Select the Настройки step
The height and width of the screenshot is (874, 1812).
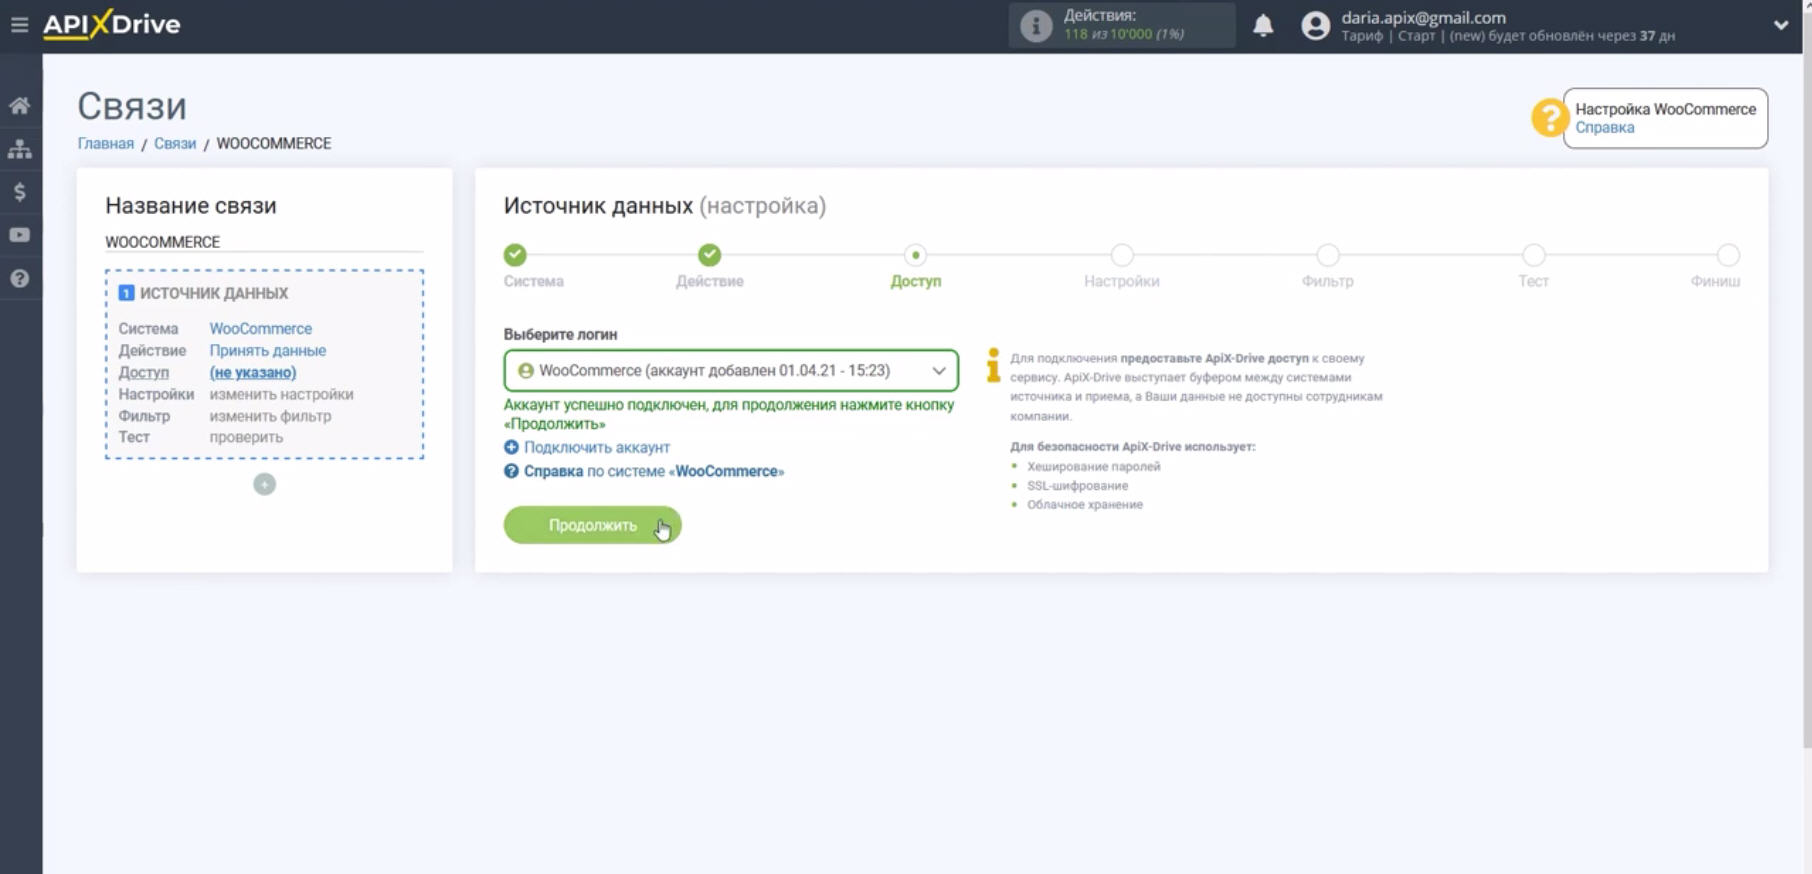coord(1122,255)
